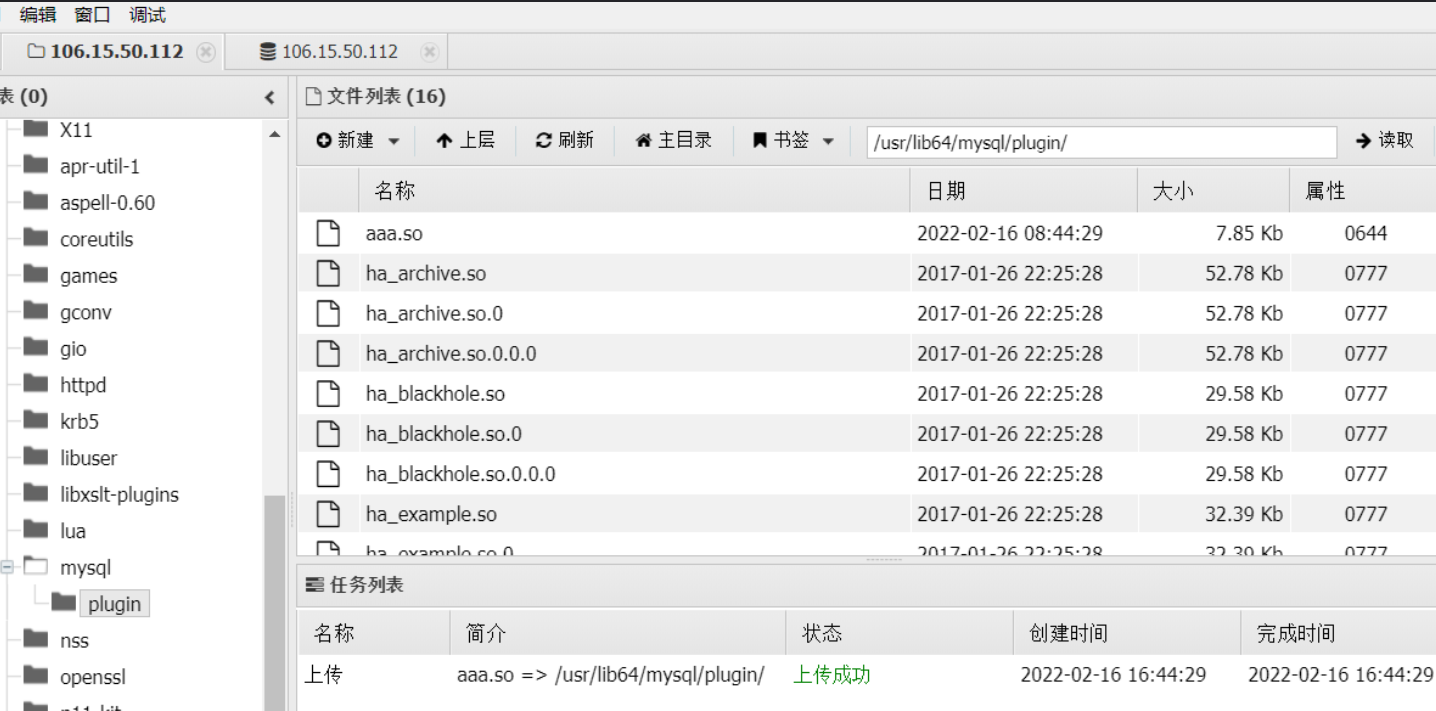Screen dimensions: 1436x711
Task: Open the 新建 dropdown arrow
Action: pyautogui.click(x=393, y=142)
